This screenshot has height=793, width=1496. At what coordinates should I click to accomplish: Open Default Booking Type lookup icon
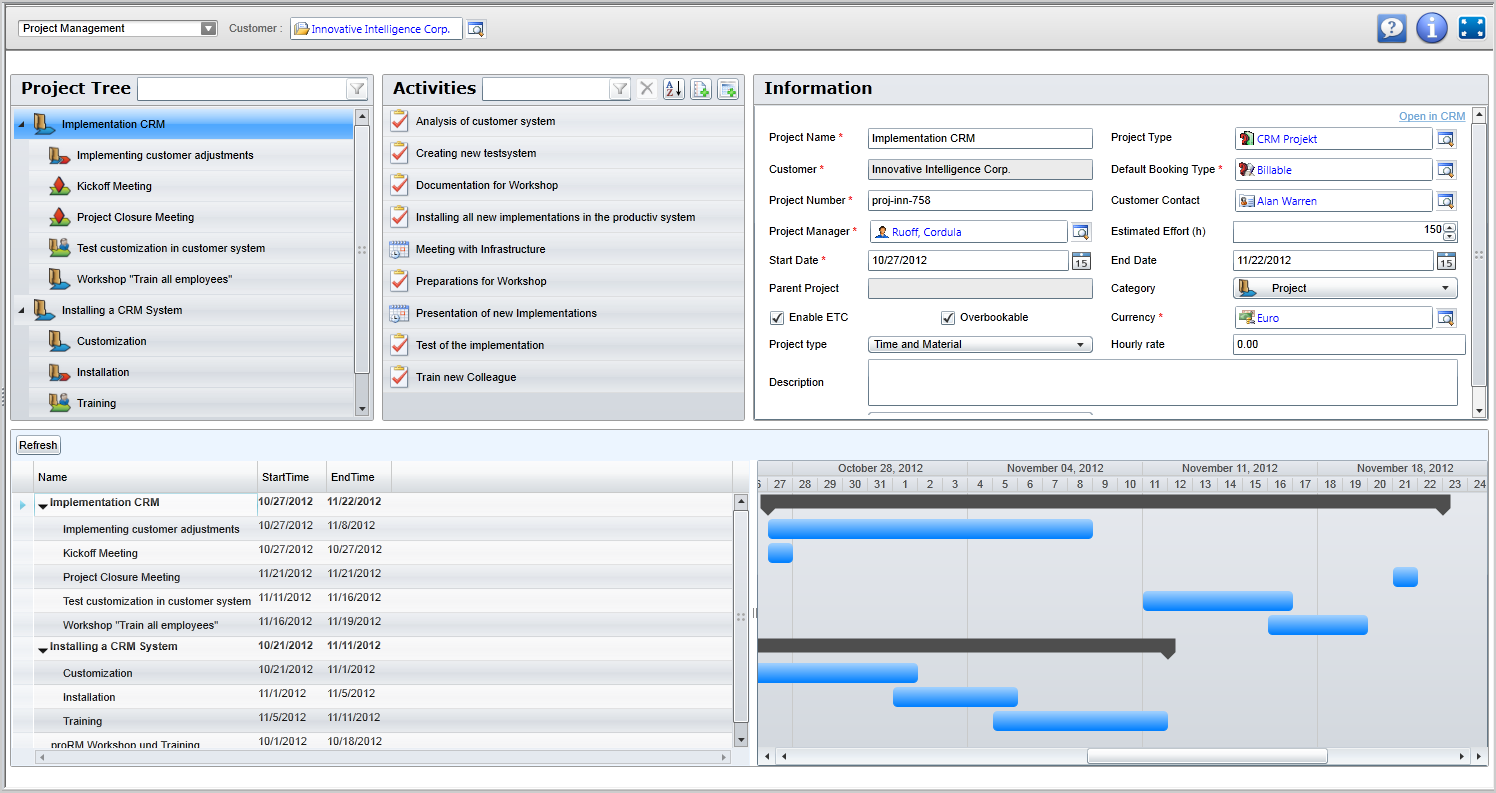[1447, 170]
